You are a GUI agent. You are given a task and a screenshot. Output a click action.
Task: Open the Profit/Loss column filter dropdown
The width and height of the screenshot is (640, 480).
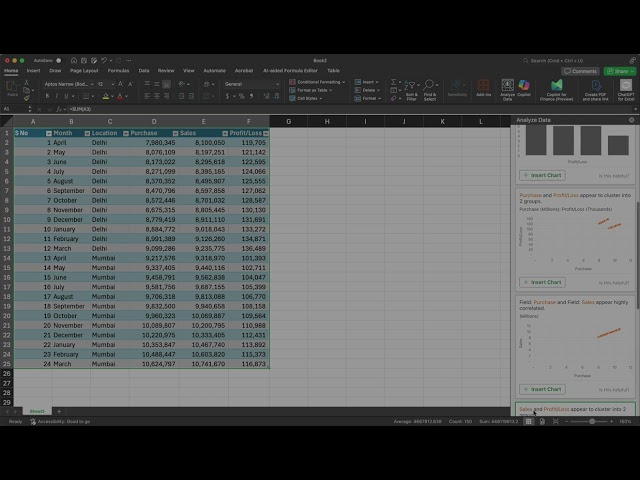tap(266, 133)
